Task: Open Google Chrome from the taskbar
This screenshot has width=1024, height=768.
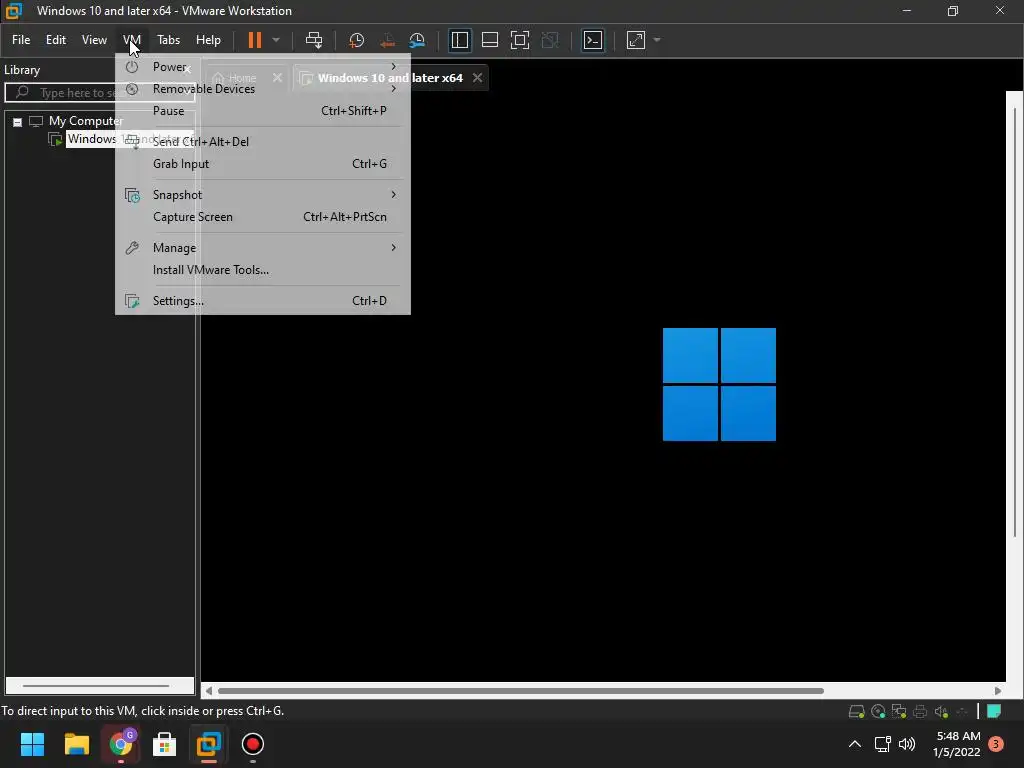Action: (x=121, y=744)
